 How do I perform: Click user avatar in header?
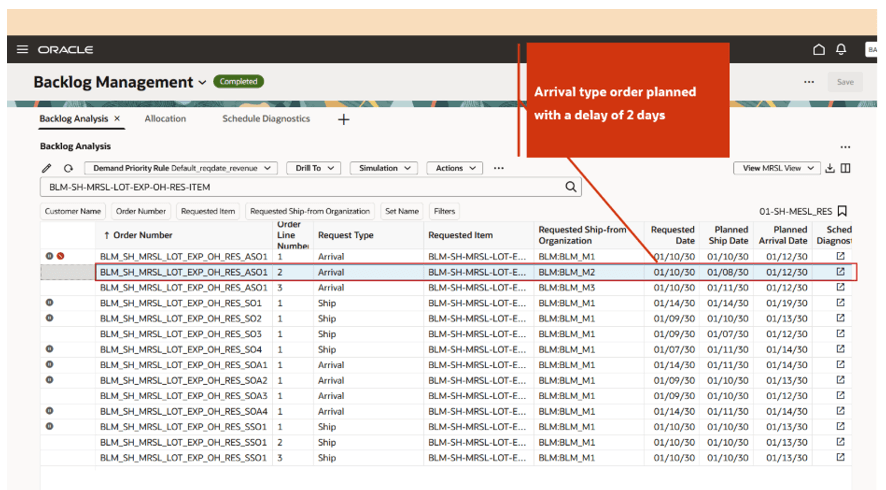(871, 50)
